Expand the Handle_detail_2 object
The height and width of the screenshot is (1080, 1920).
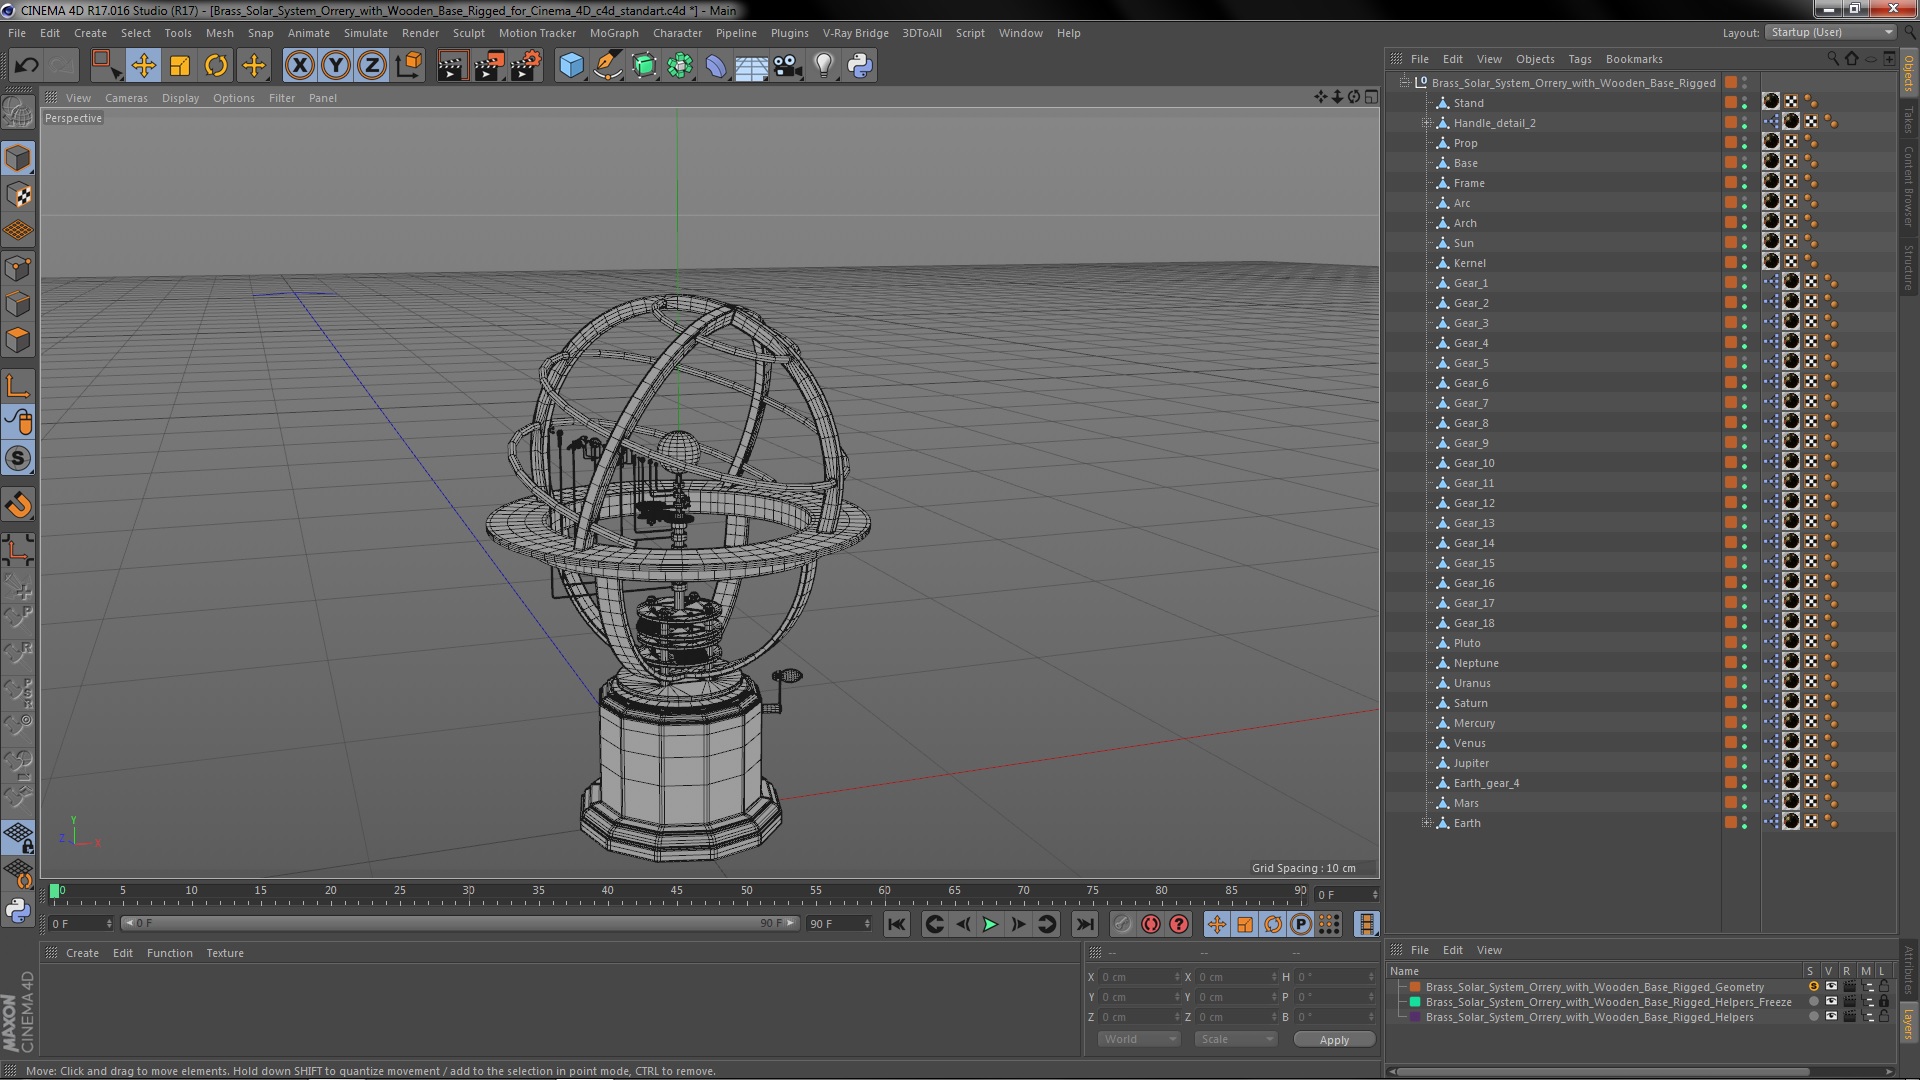click(x=1427, y=123)
